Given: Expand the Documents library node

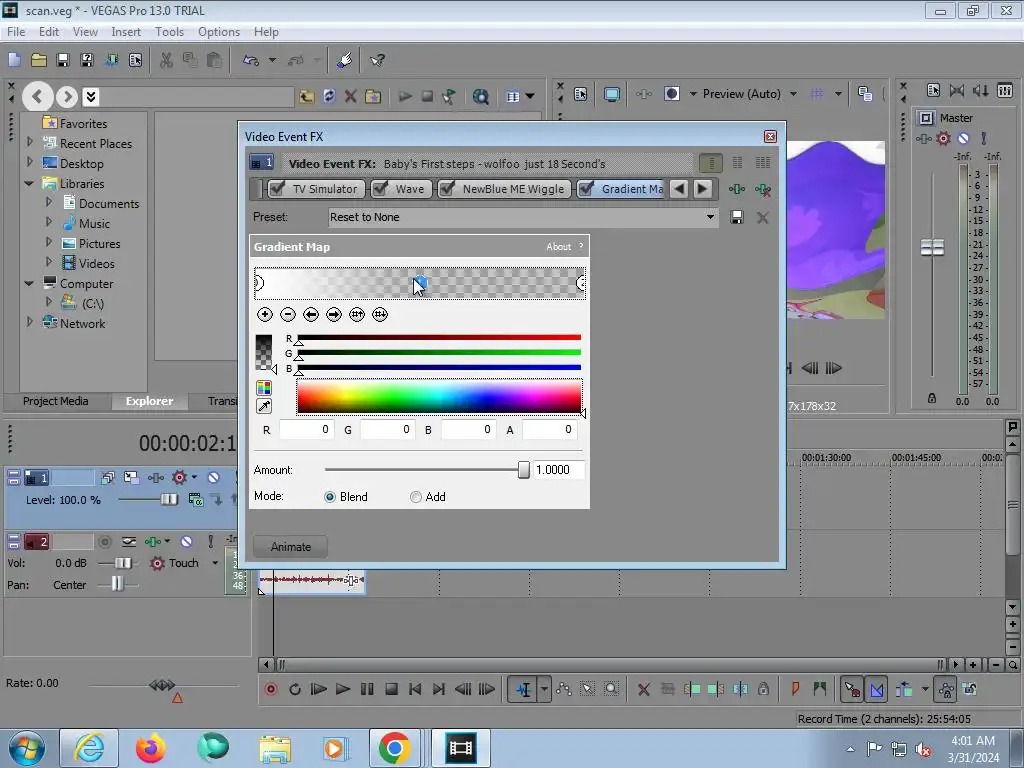Looking at the screenshot, I should [x=49, y=202].
